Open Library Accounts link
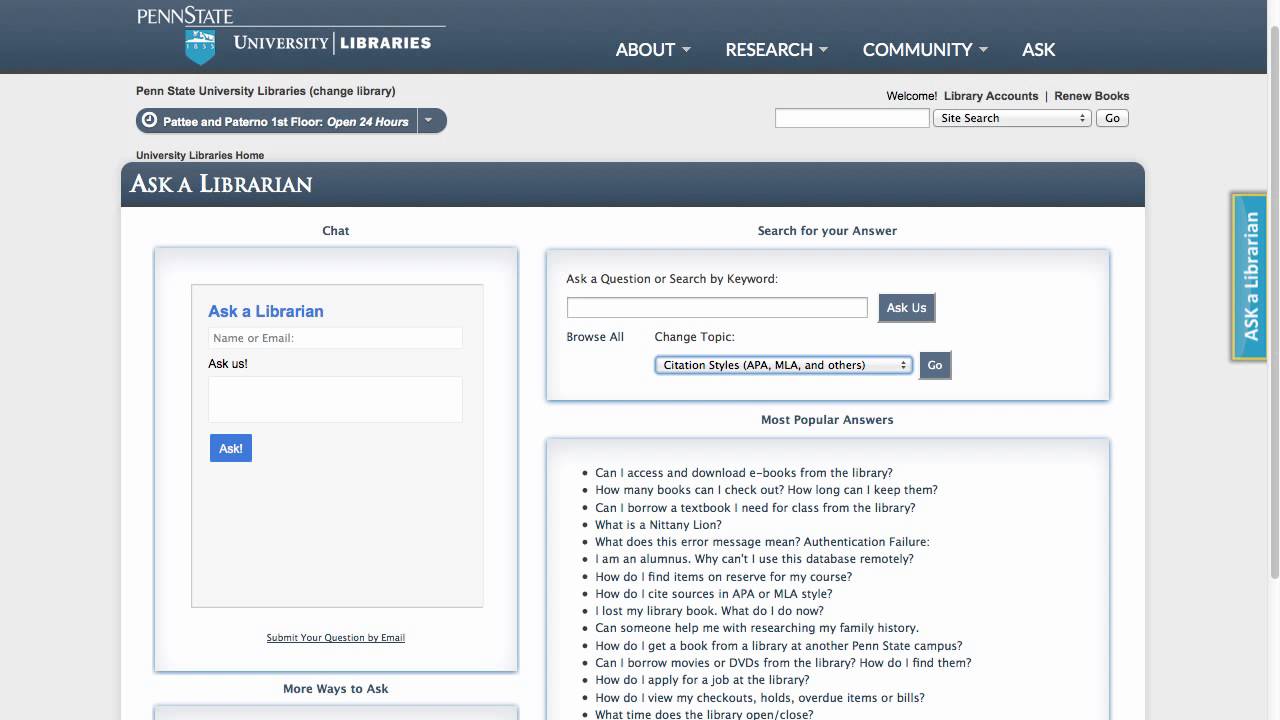1280x720 pixels. click(x=991, y=96)
